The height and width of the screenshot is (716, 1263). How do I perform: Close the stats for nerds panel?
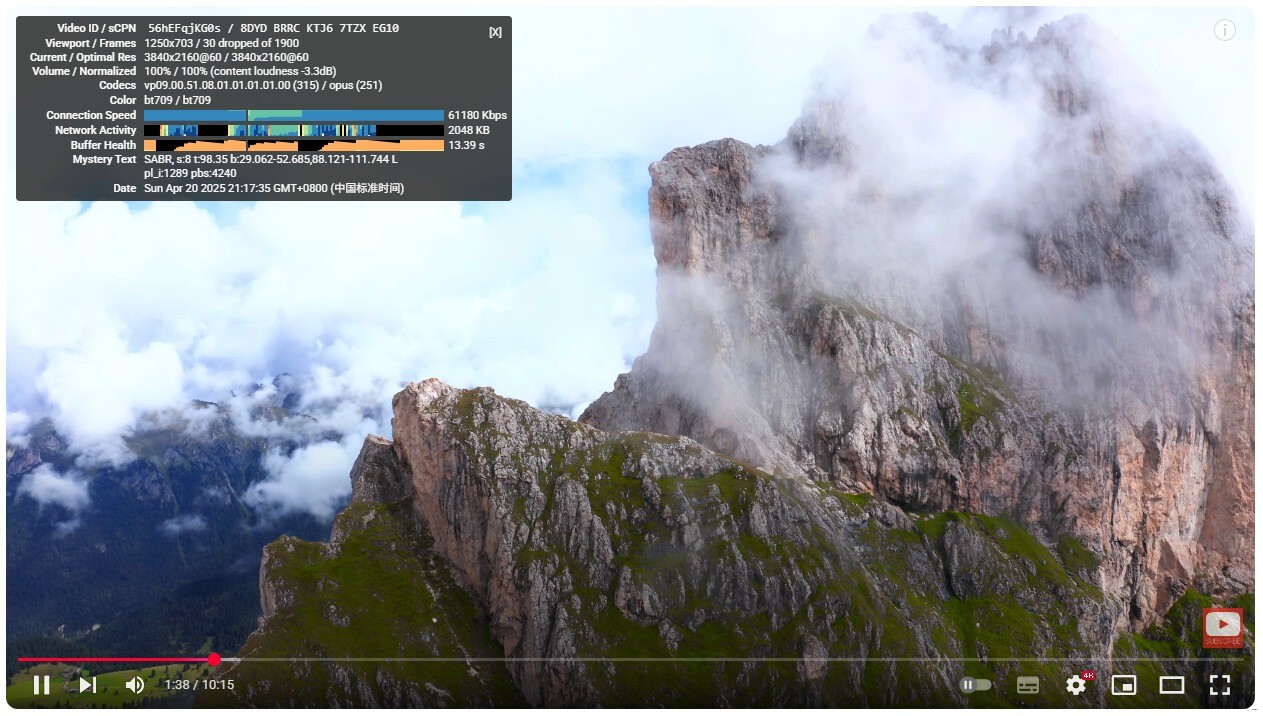[x=495, y=32]
